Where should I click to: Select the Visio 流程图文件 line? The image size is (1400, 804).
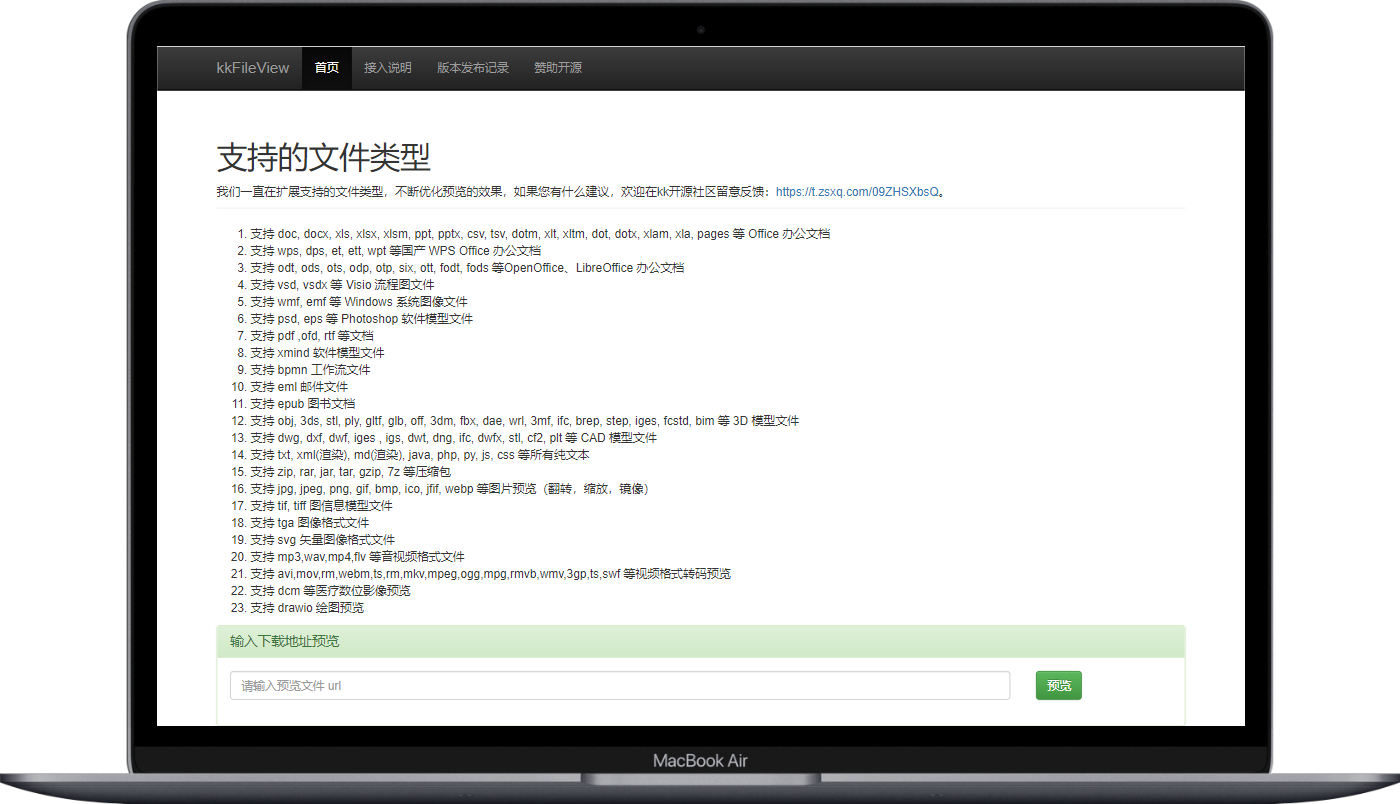pos(342,285)
